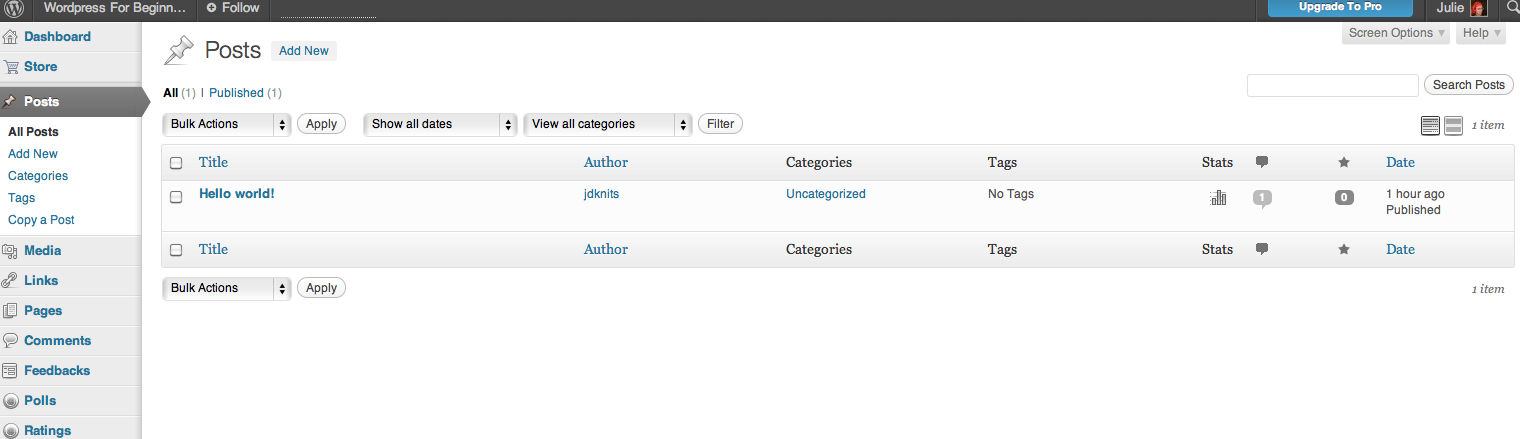Click the Upgrade To Pro button
Image resolution: width=1520 pixels, height=439 pixels.
[1340, 7]
